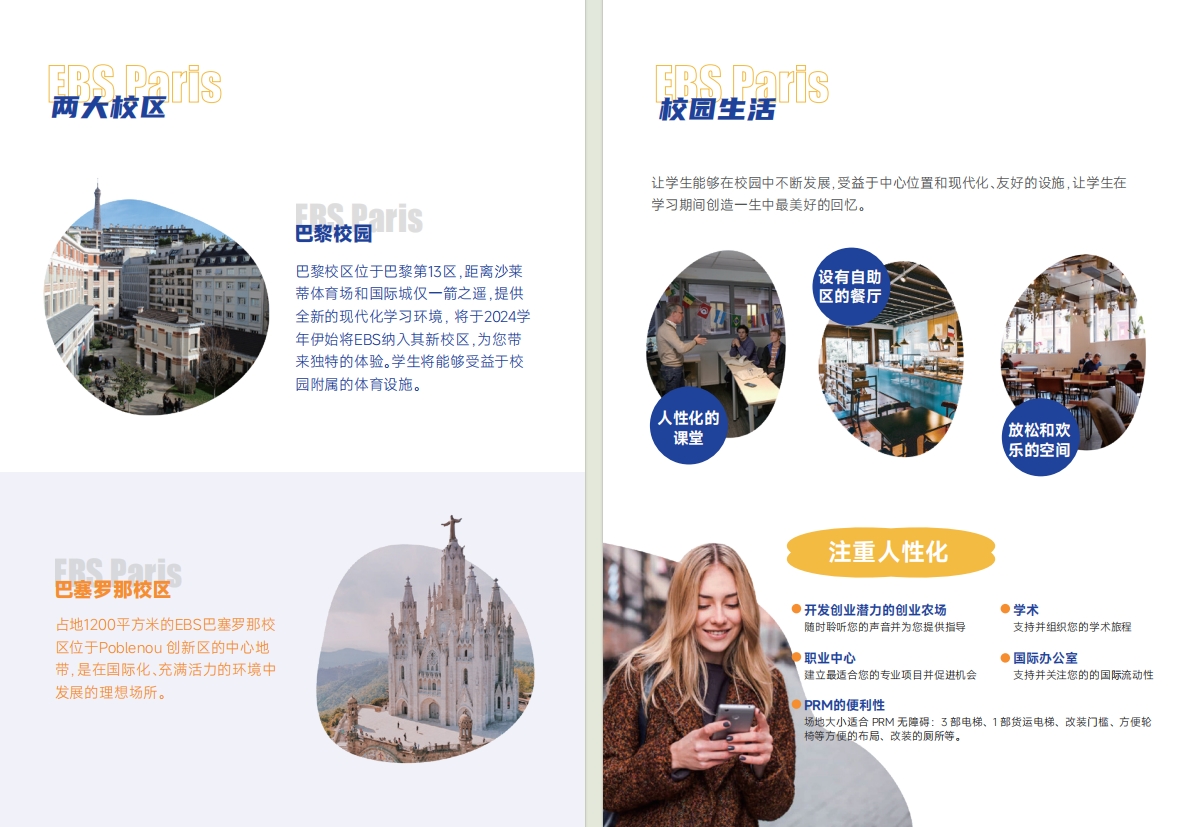Image resolution: width=1189 pixels, height=827 pixels.
Task: Click the line 场地大小适合 PRM 无障碍
Action: point(977,722)
